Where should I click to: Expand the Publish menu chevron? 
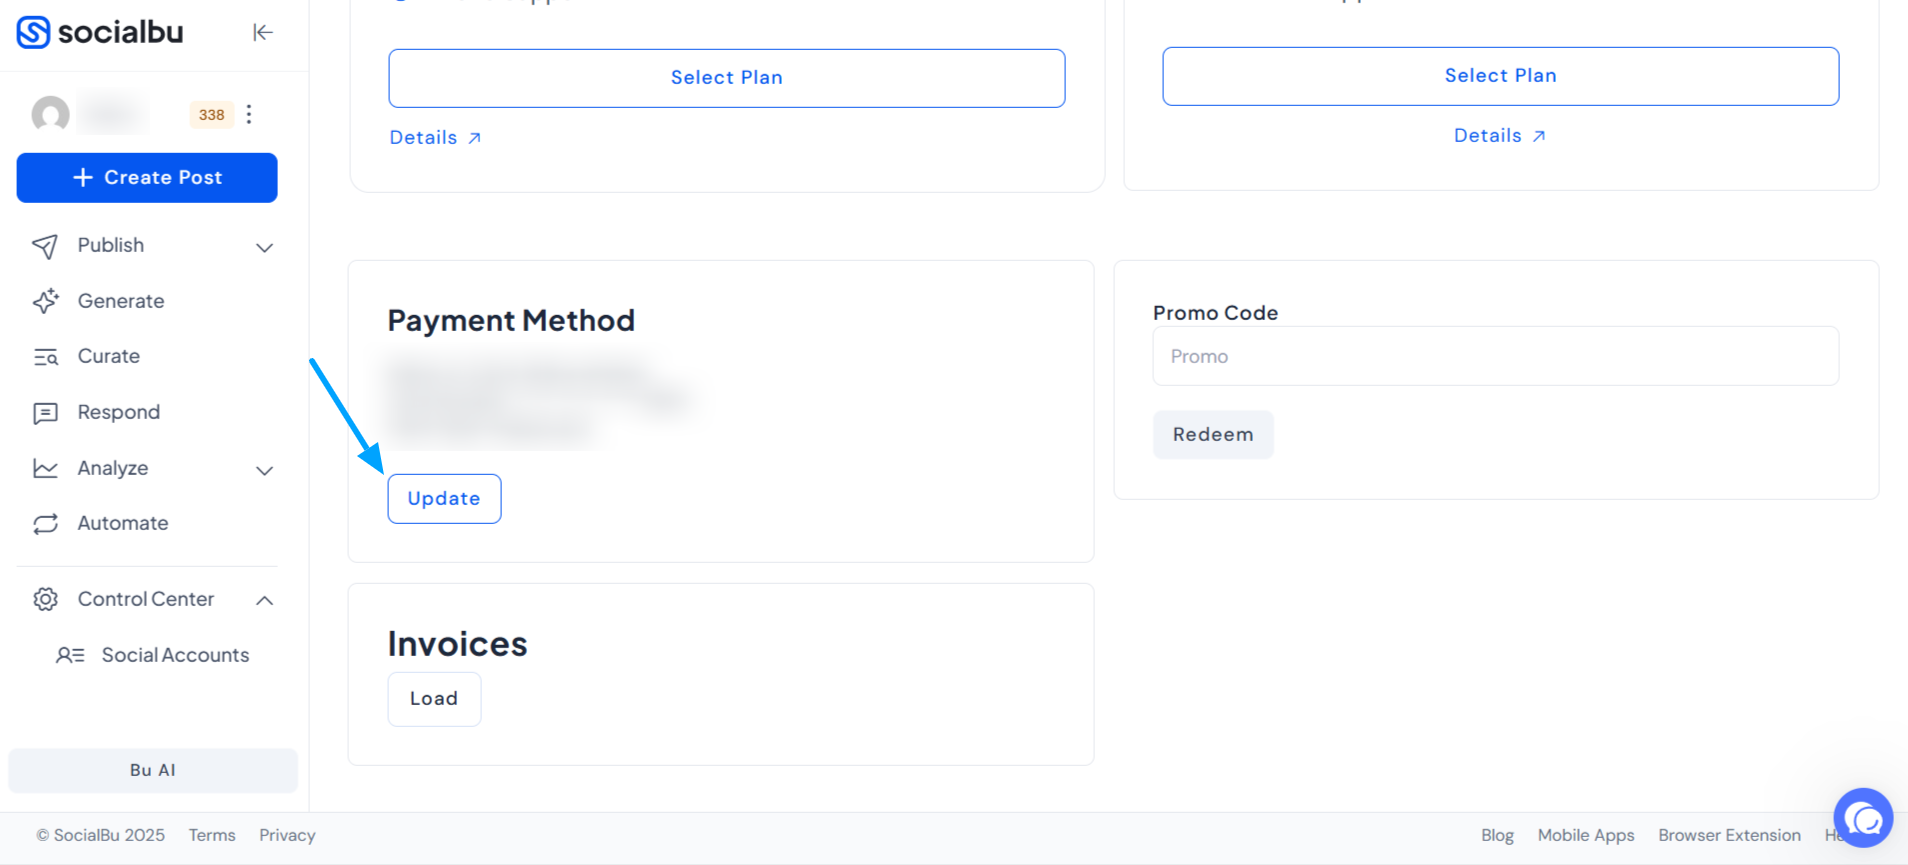(x=264, y=247)
